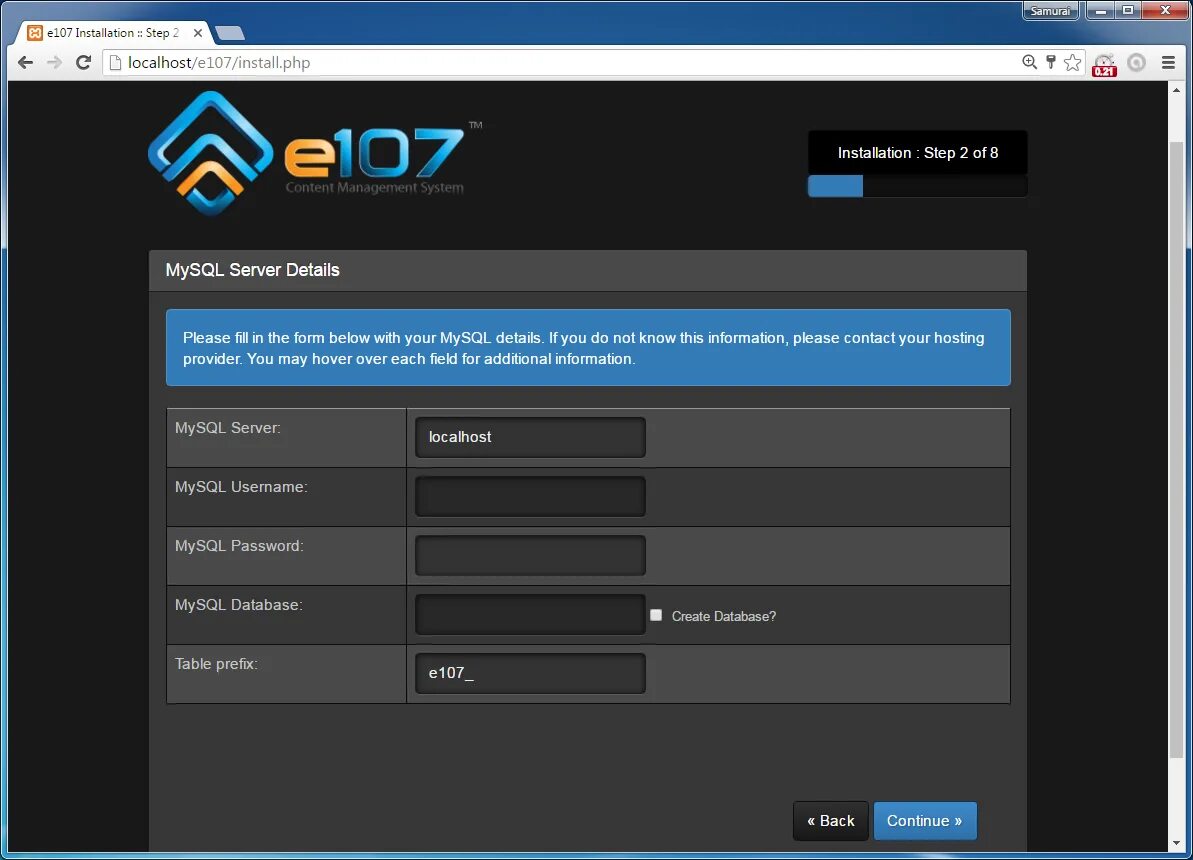Focus the MySQL Username field

pyautogui.click(x=530, y=496)
